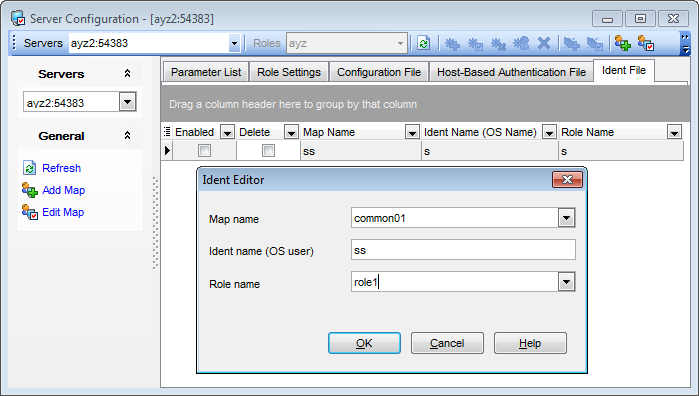Screen dimensions: 699x396
Task: Switch to the Parameter List tab
Action: [206, 72]
